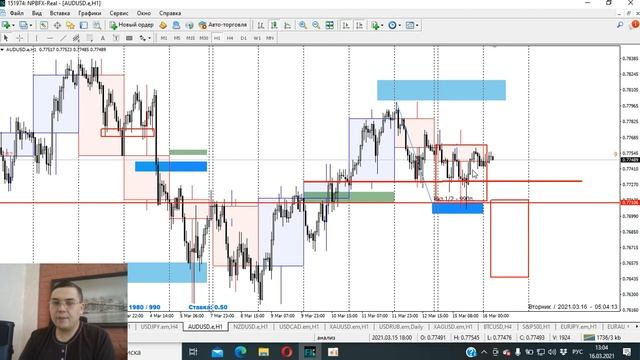Open the Вставка menu
Image resolution: width=640 pixels, height=360 pixels.
(60, 13)
